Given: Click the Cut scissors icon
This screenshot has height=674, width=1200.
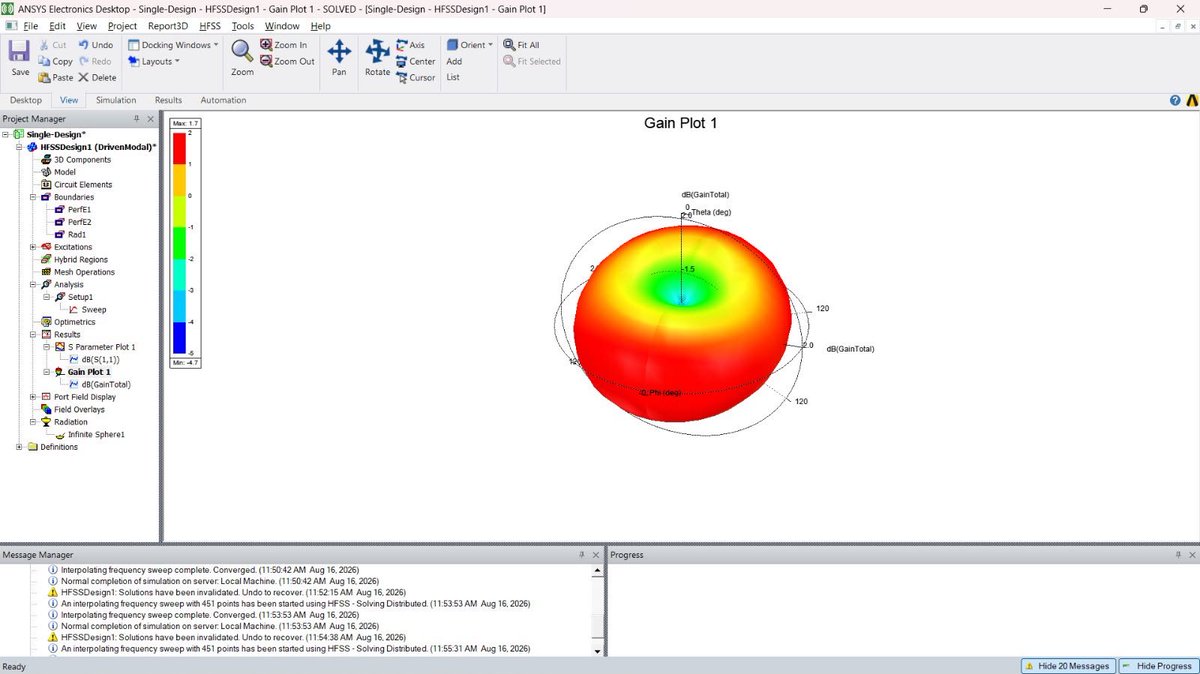Looking at the screenshot, I should pyautogui.click(x=44, y=45).
